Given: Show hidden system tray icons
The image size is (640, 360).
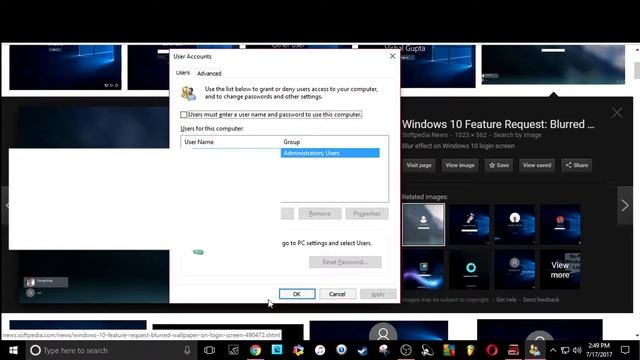Looking at the screenshot, I should click(x=553, y=350).
